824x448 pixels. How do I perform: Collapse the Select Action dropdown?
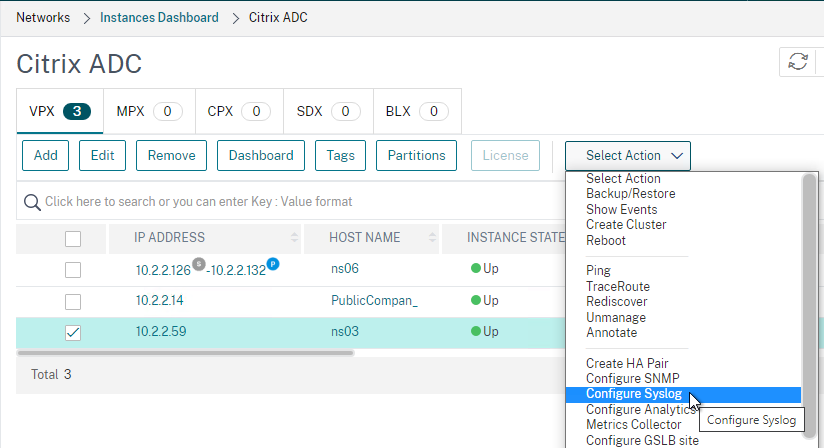(627, 155)
